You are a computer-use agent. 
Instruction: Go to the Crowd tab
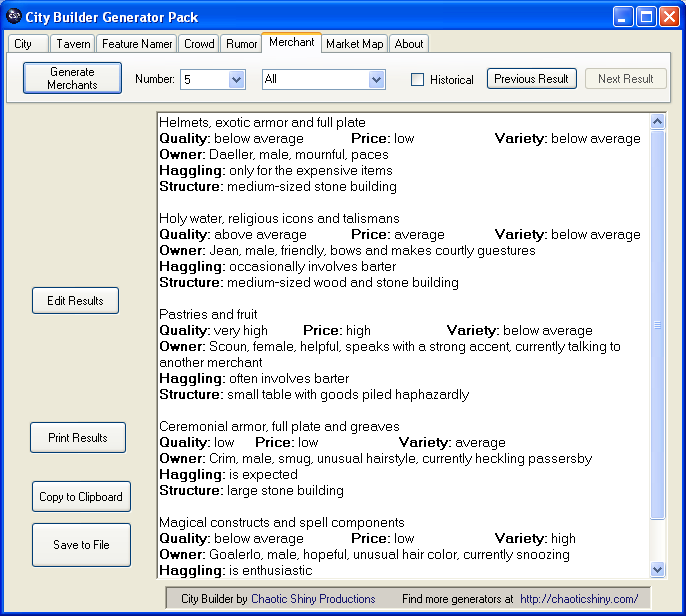199,44
